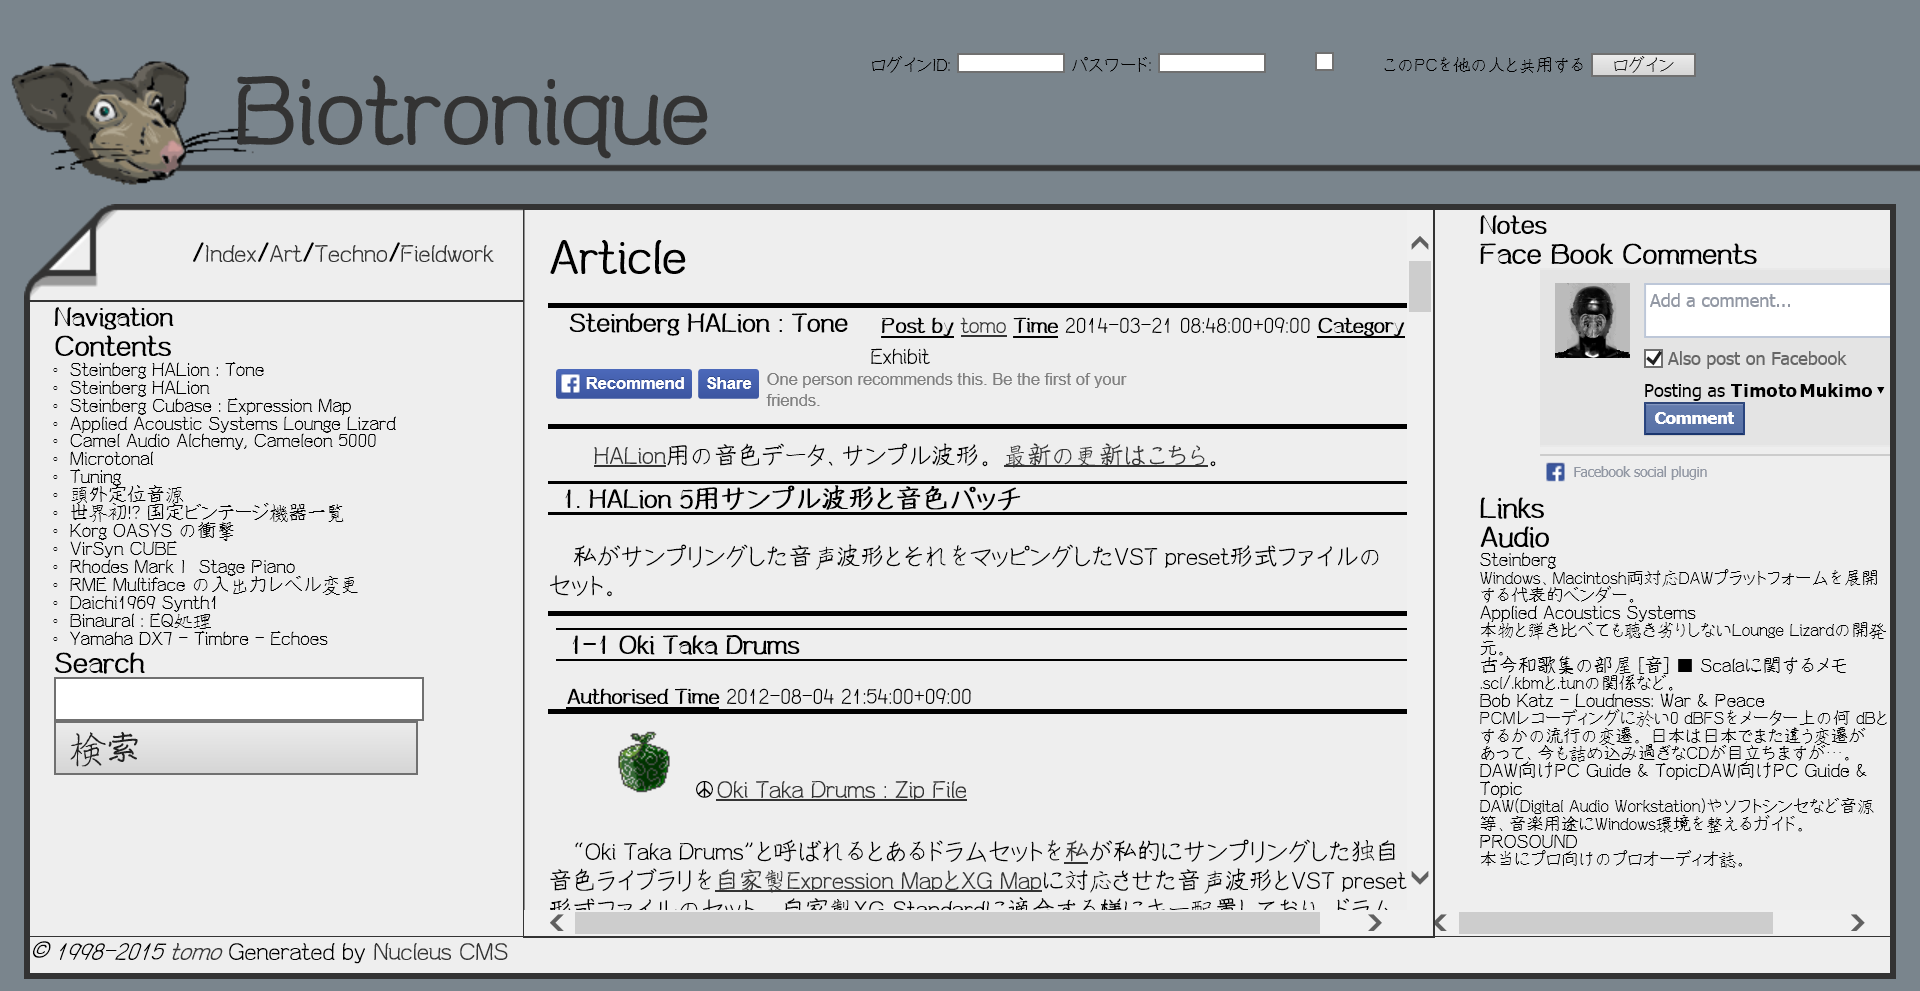Open the Tuning contents link

tap(95, 477)
